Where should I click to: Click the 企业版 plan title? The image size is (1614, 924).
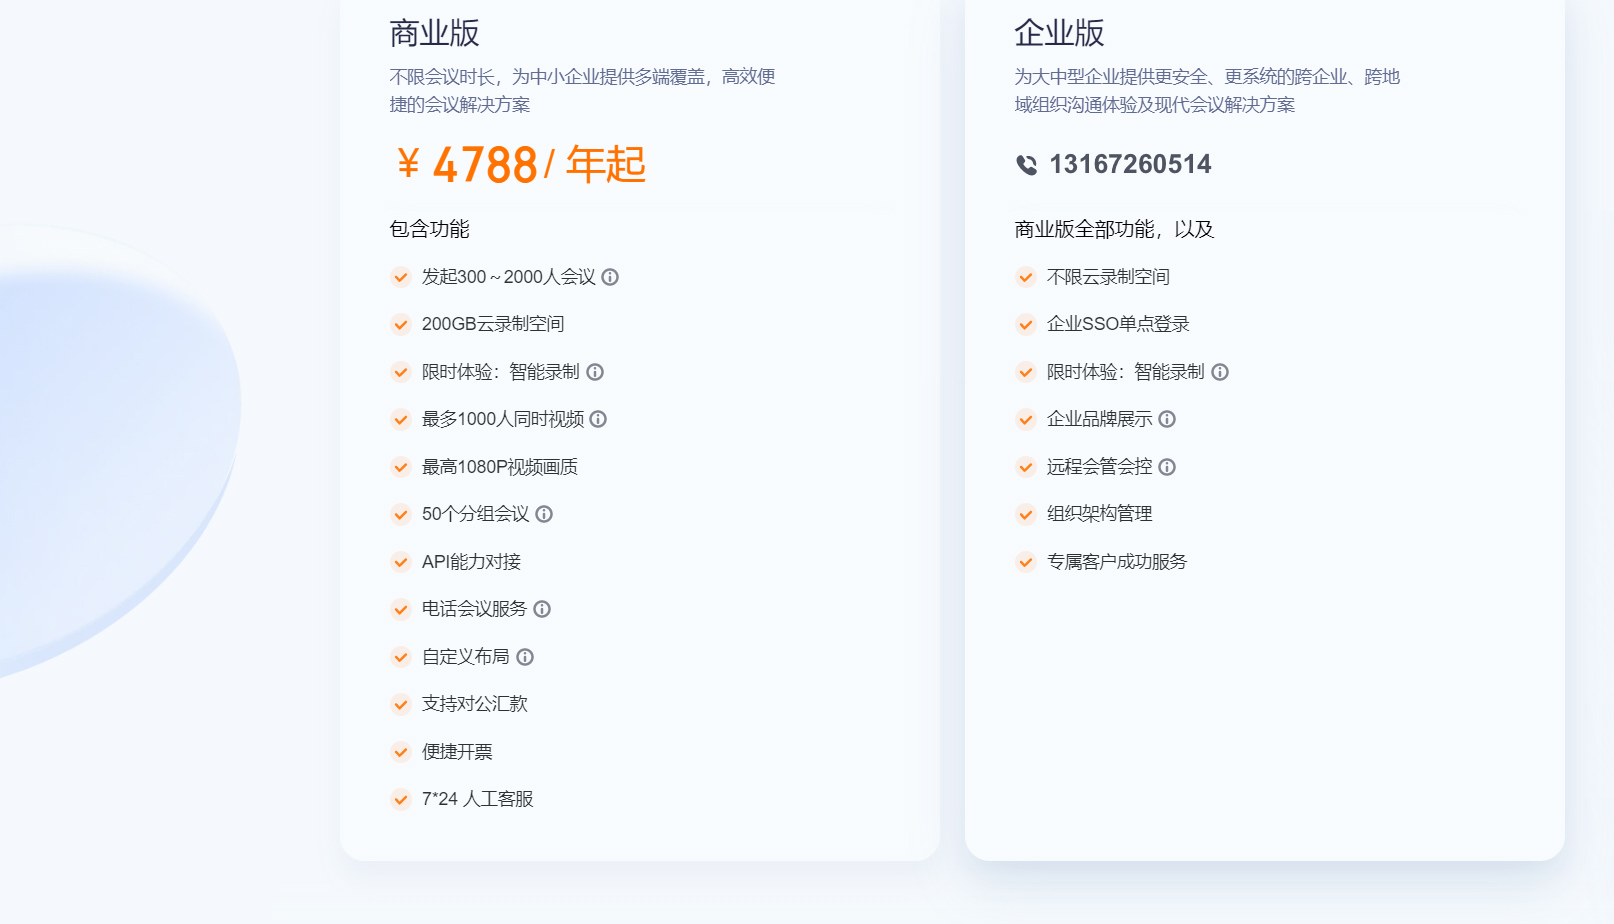coord(1059,33)
